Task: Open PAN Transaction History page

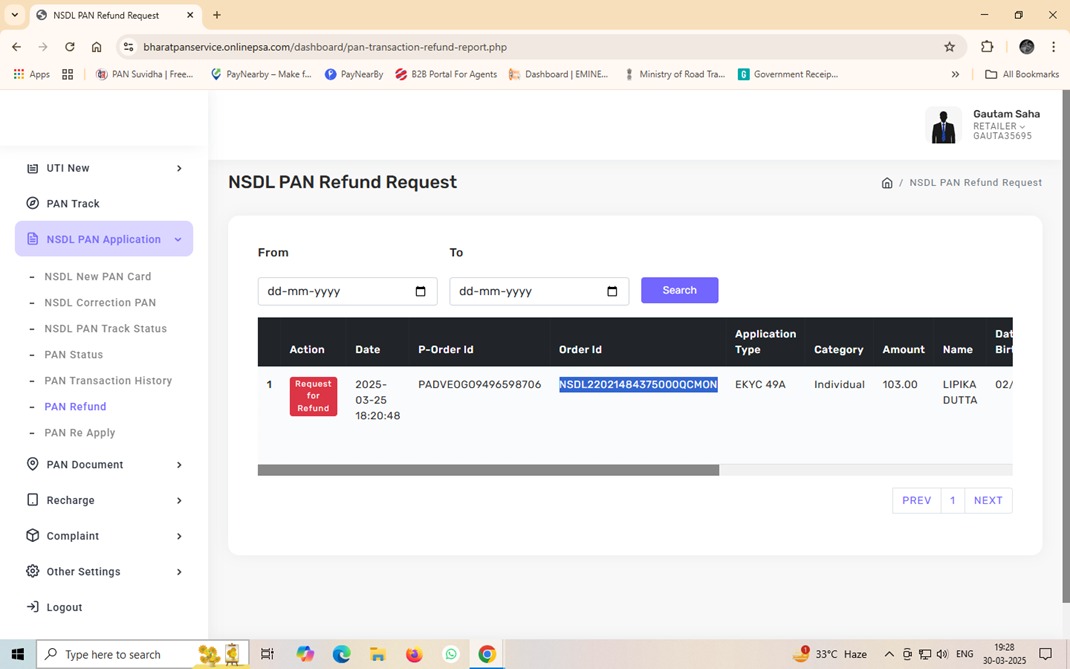Action: (x=108, y=381)
